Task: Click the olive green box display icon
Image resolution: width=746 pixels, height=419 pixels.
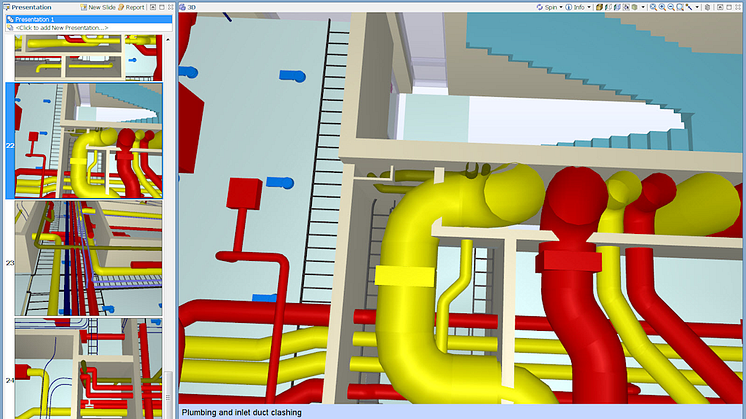Action: [635, 7]
